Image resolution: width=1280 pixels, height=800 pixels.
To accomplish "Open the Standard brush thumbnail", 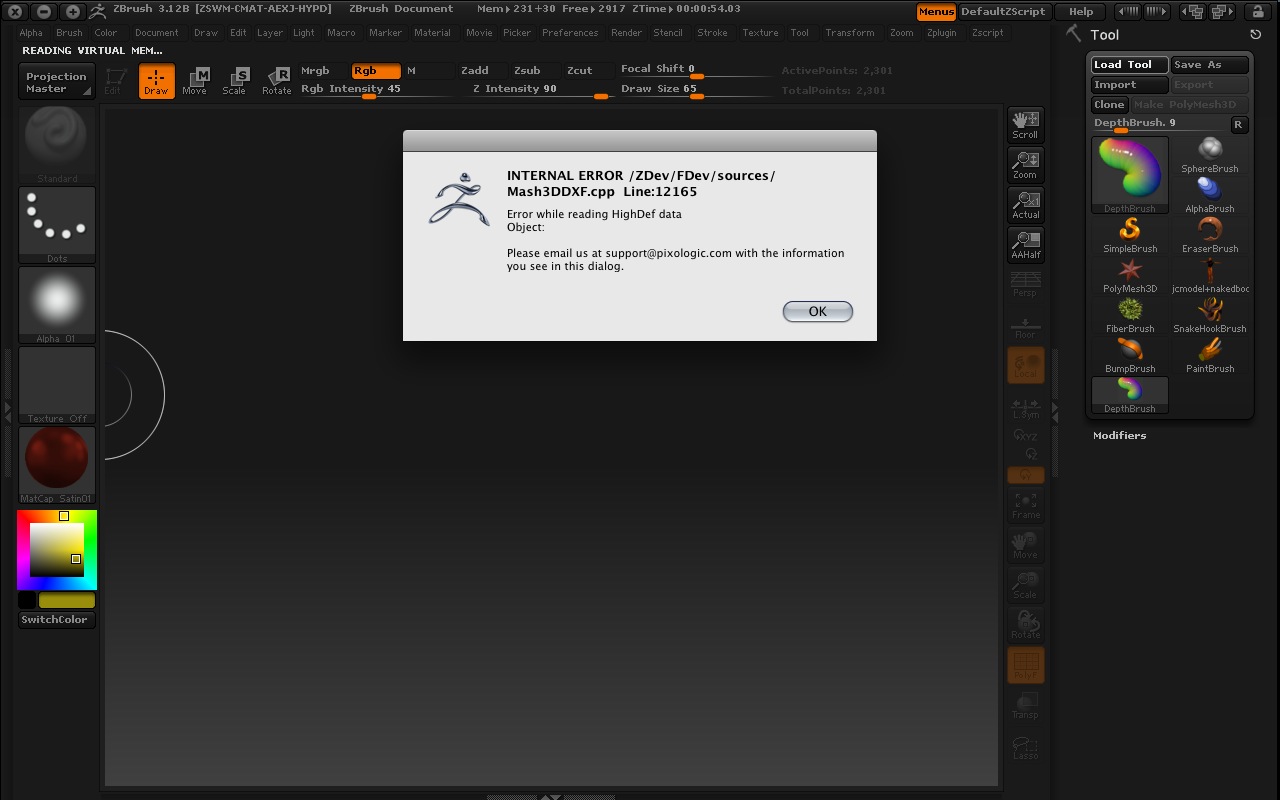I will tap(57, 145).
